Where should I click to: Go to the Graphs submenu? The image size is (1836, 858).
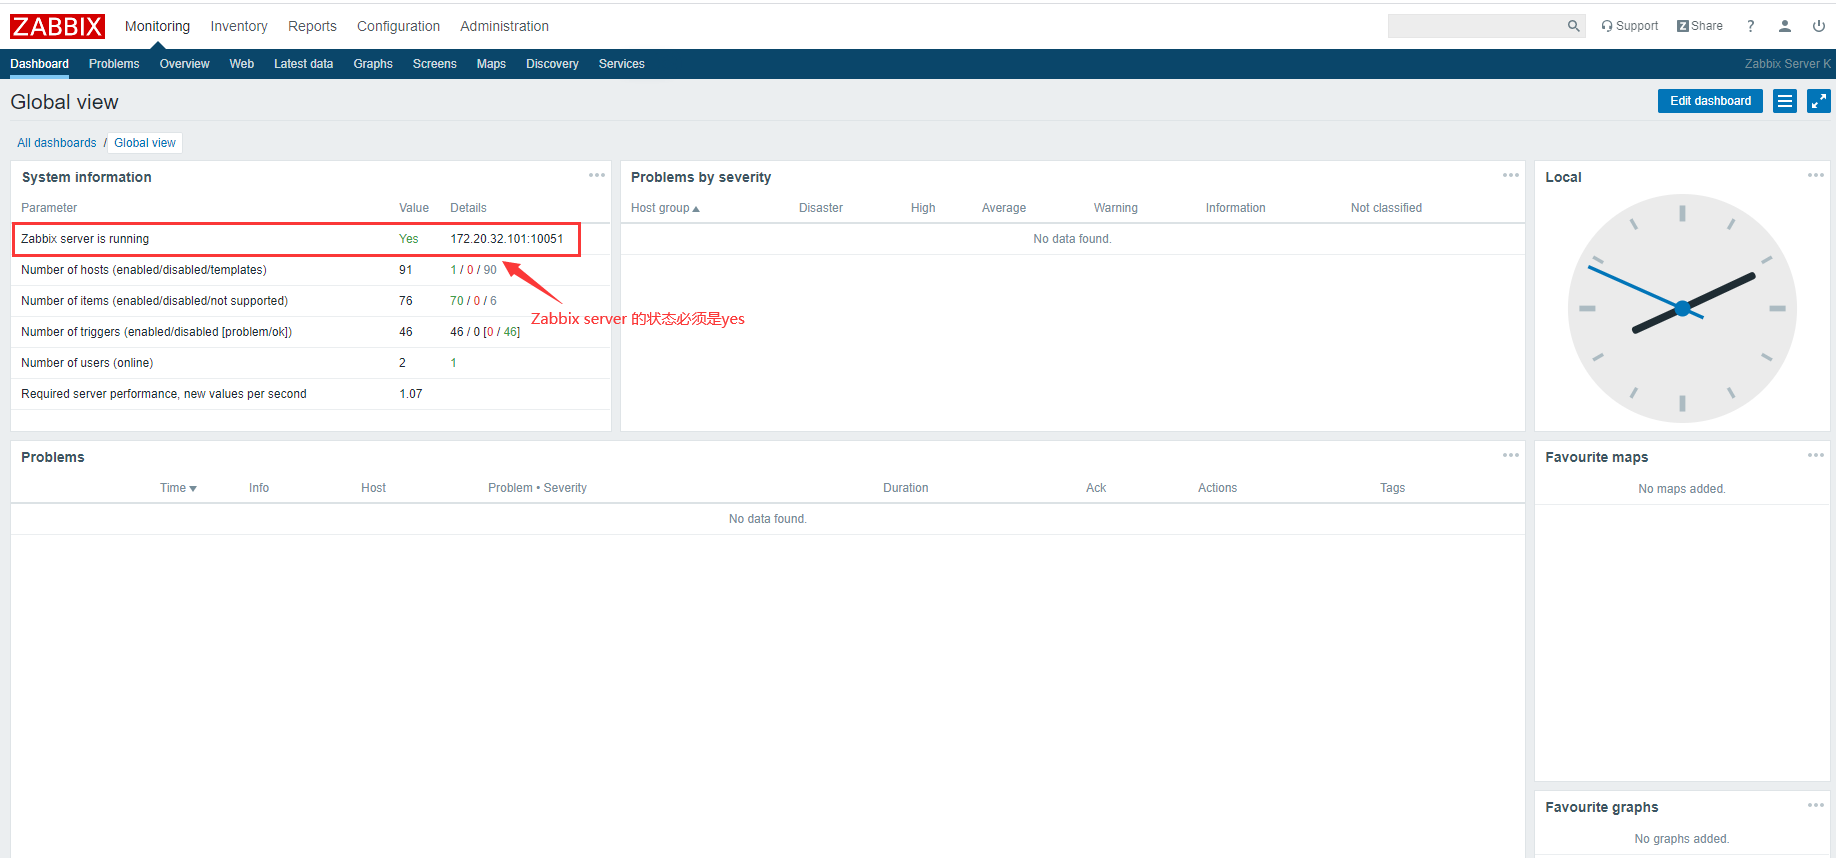click(x=373, y=64)
